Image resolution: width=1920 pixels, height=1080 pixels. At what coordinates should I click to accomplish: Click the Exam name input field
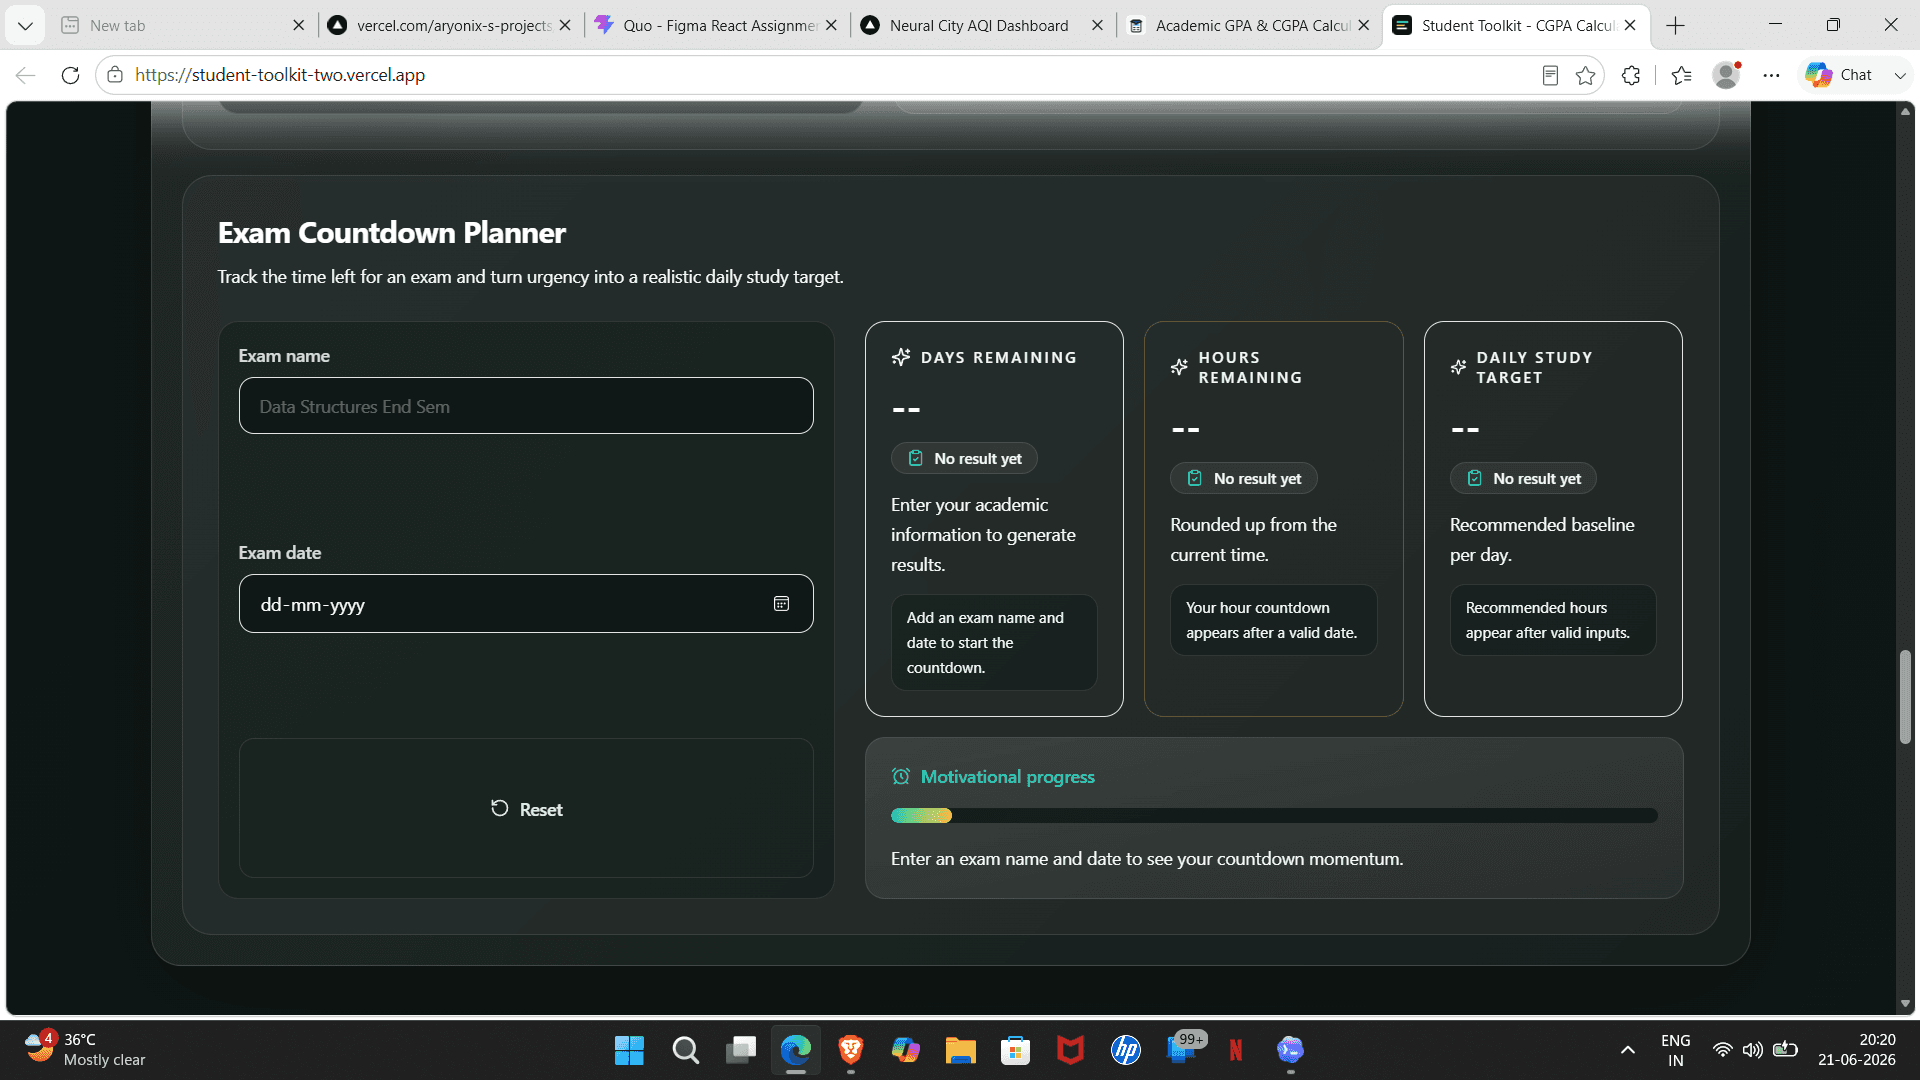(x=526, y=406)
